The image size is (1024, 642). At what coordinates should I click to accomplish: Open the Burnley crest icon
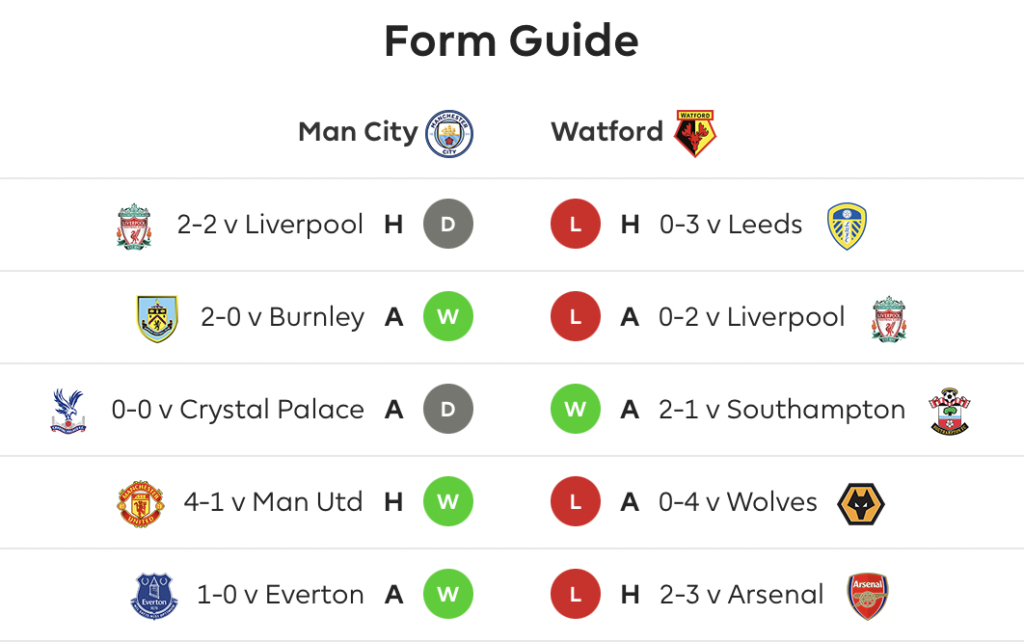pyautogui.click(x=157, y=319)
